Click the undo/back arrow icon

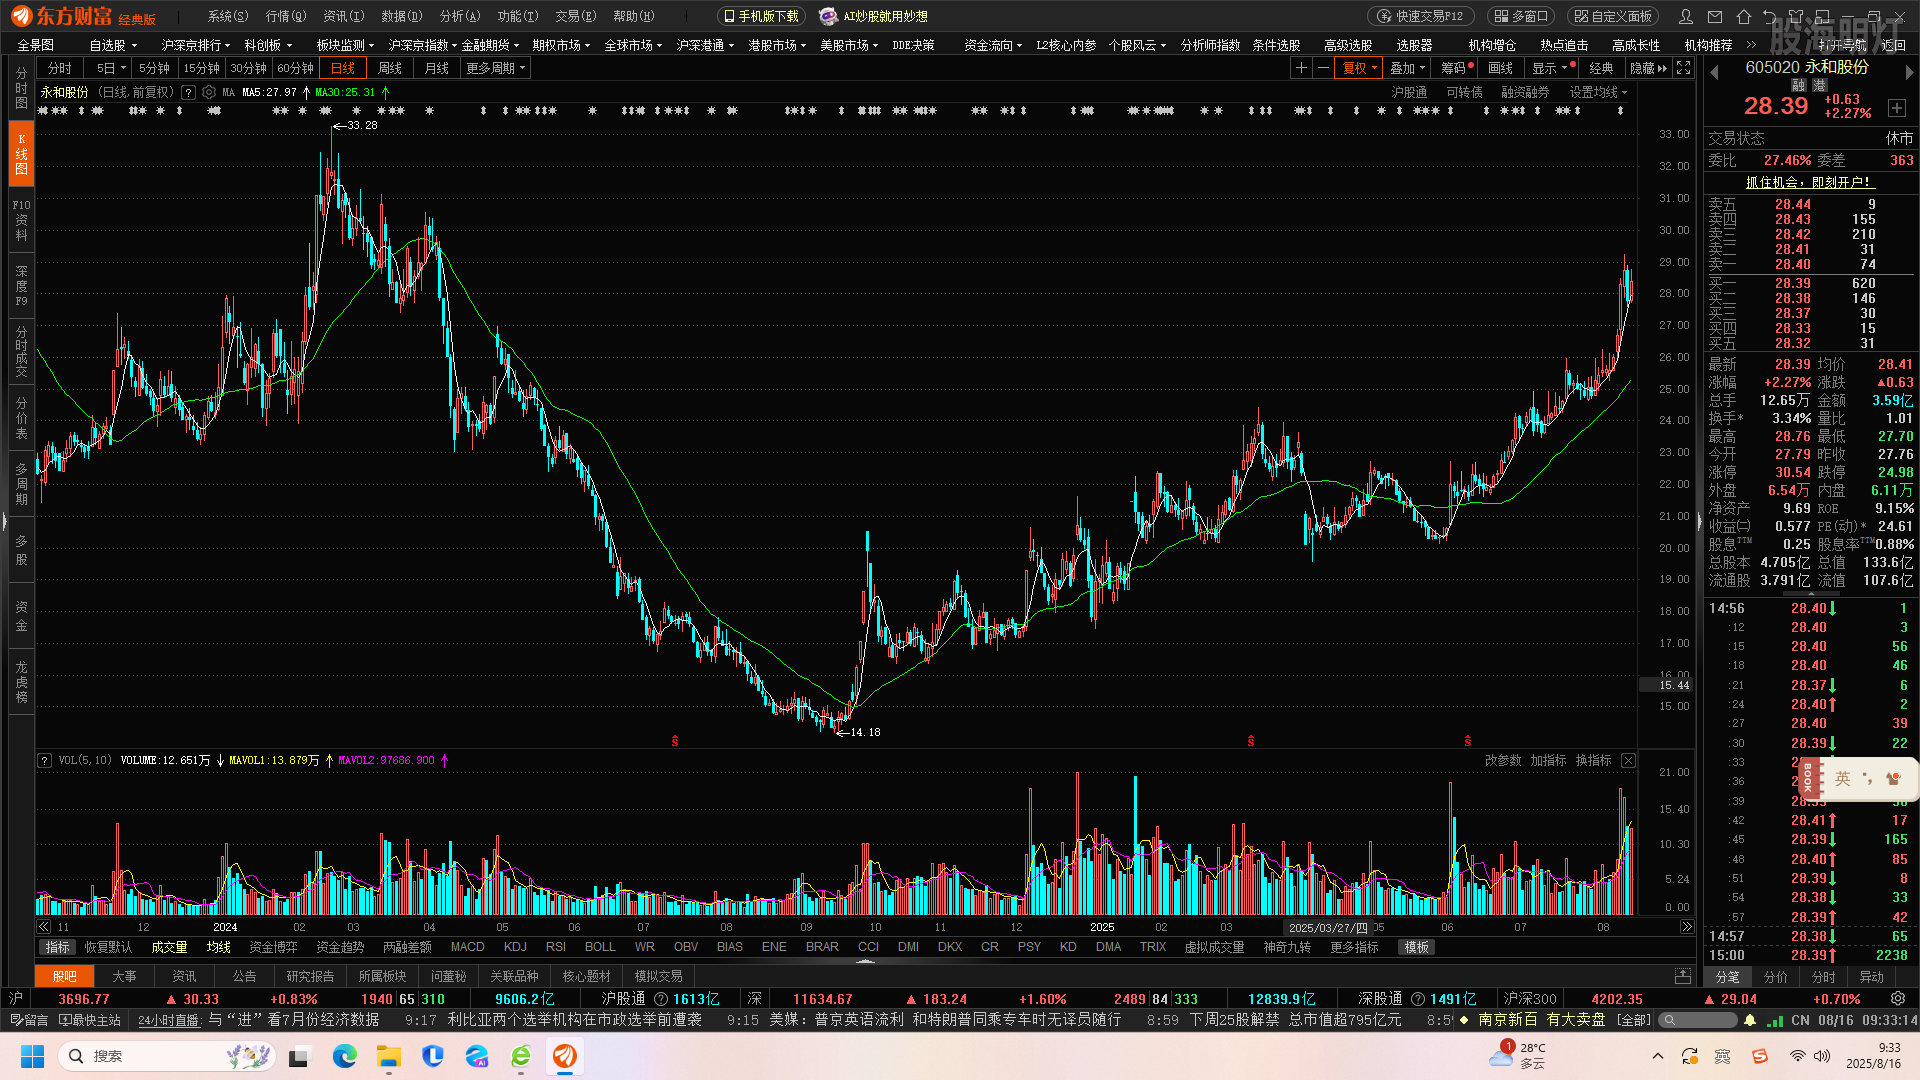tap(1770, 16)
